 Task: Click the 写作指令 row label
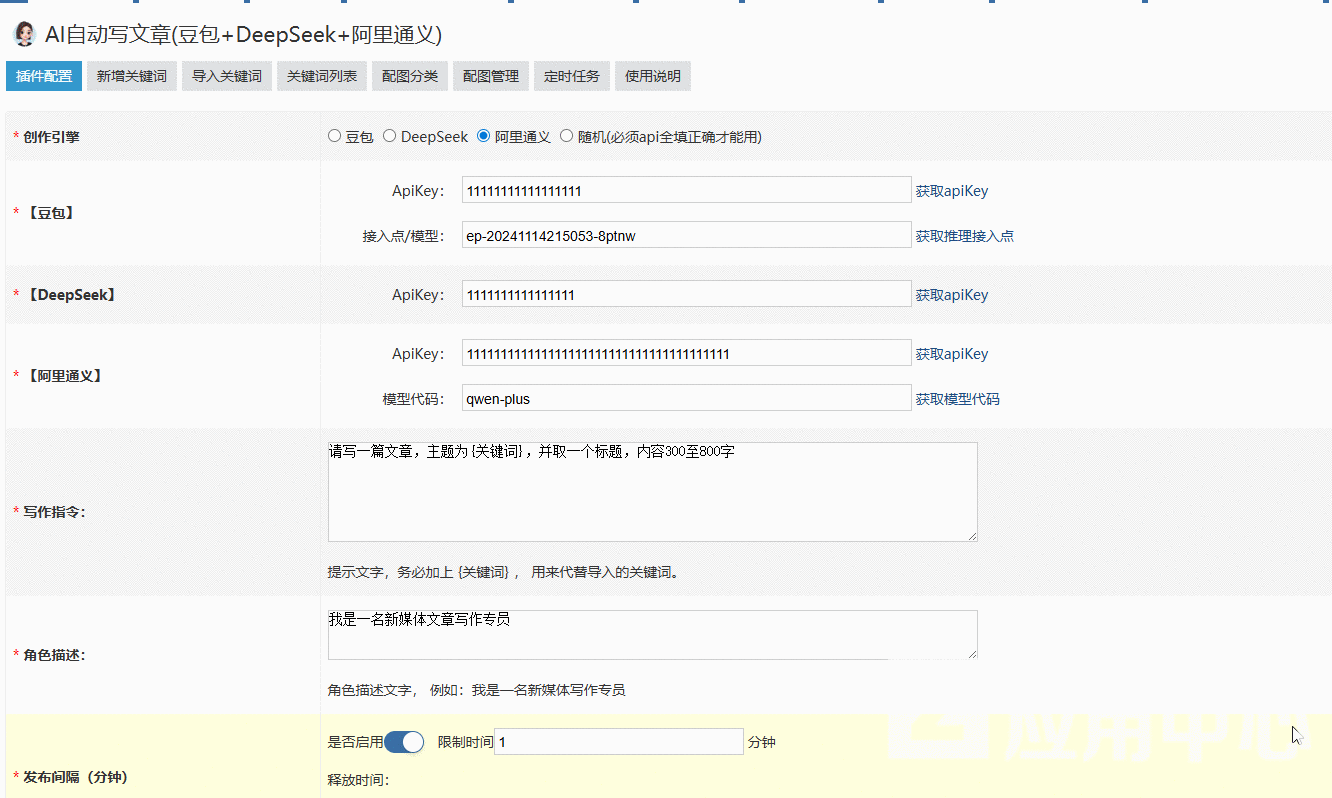coord(54,511)
